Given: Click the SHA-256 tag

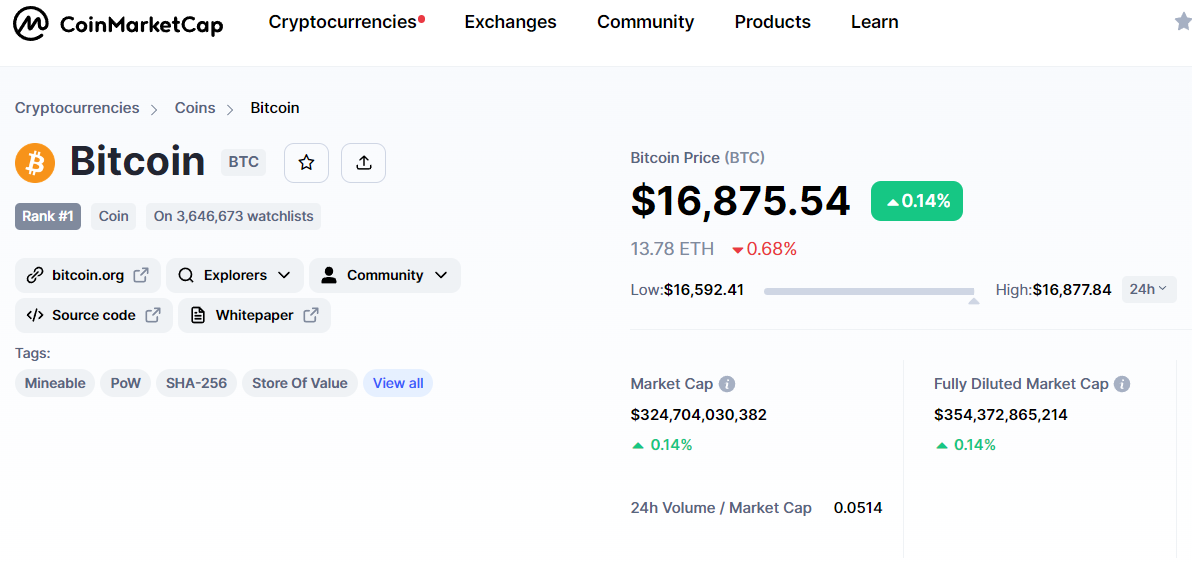Looking at the screenshot, I should click(x=197, y=383).
